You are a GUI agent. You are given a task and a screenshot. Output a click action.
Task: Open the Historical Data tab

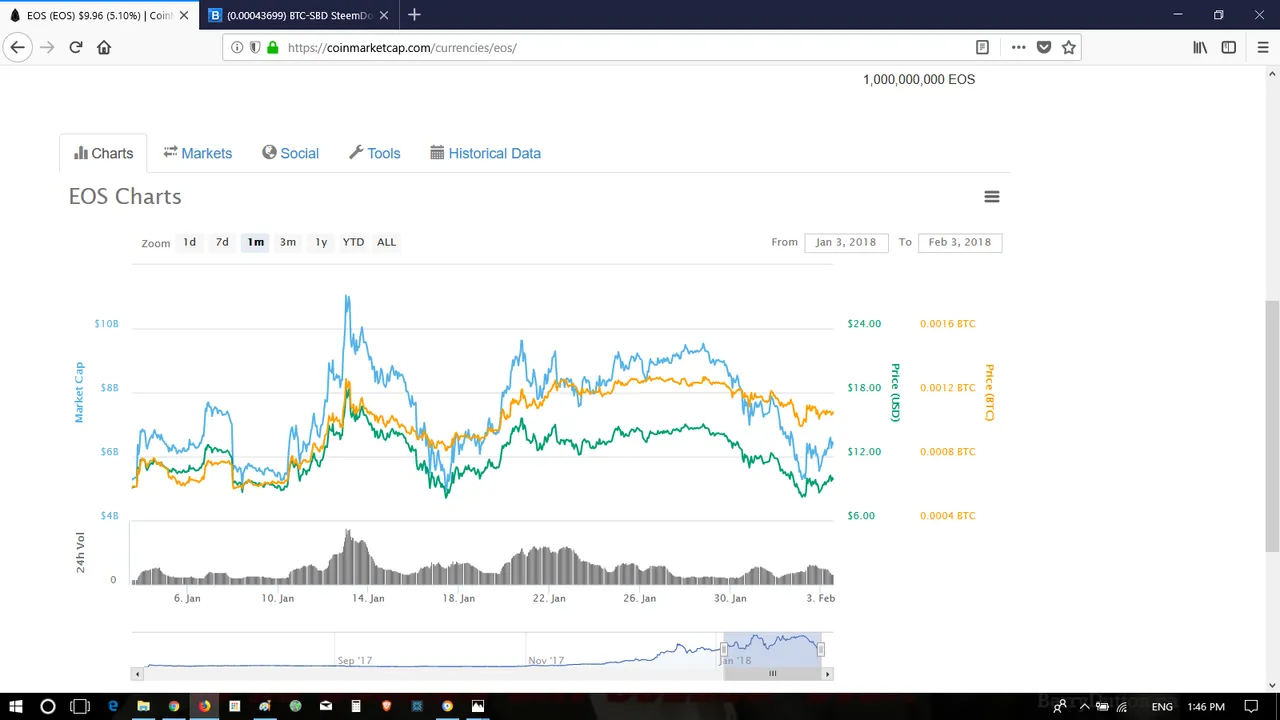click(x=485, y=153)
